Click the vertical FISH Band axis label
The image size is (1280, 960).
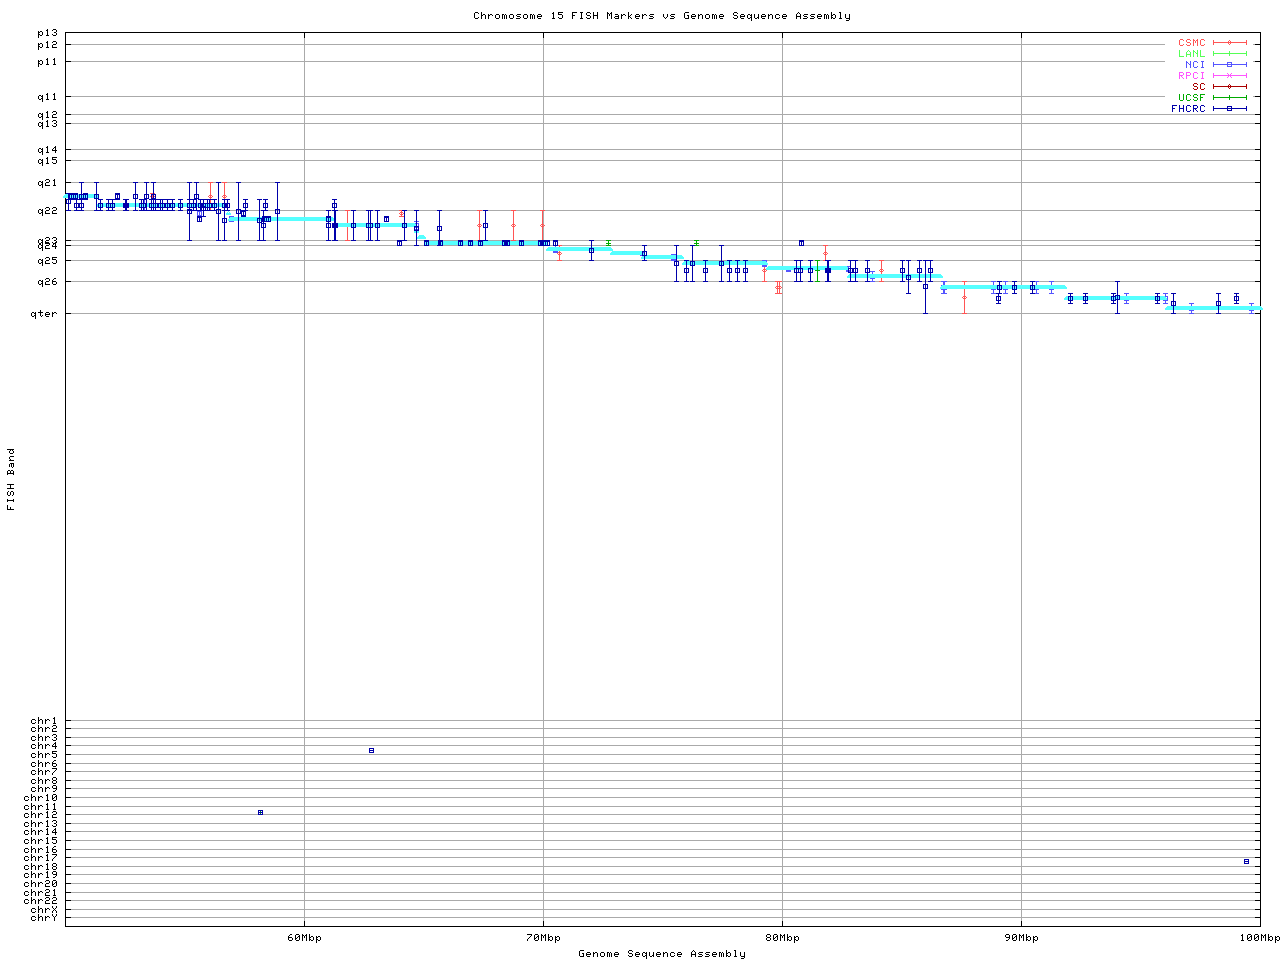12,479
